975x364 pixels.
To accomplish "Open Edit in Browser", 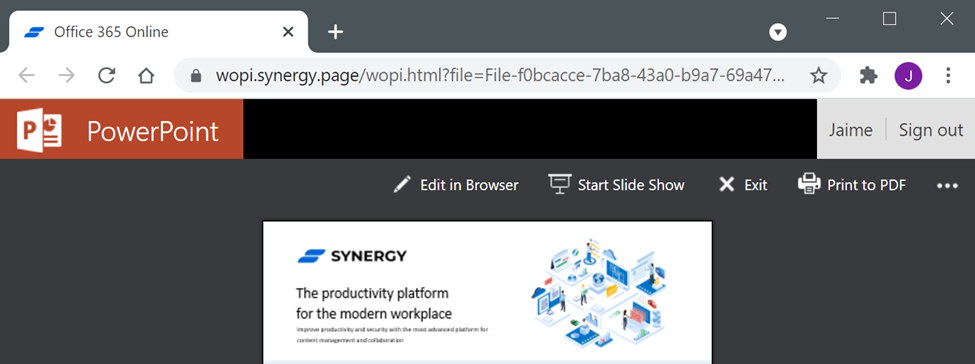I will pyautogui.click(x=456, y=185).
